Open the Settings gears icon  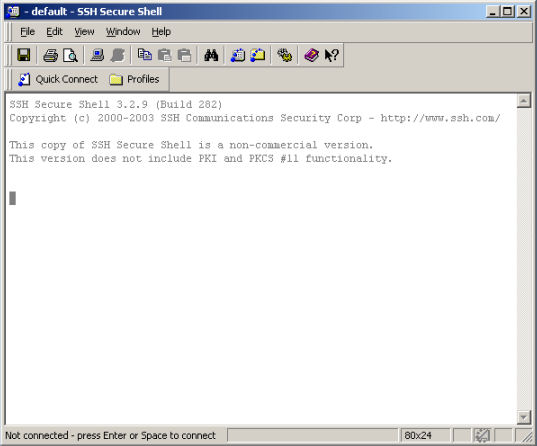285,55
